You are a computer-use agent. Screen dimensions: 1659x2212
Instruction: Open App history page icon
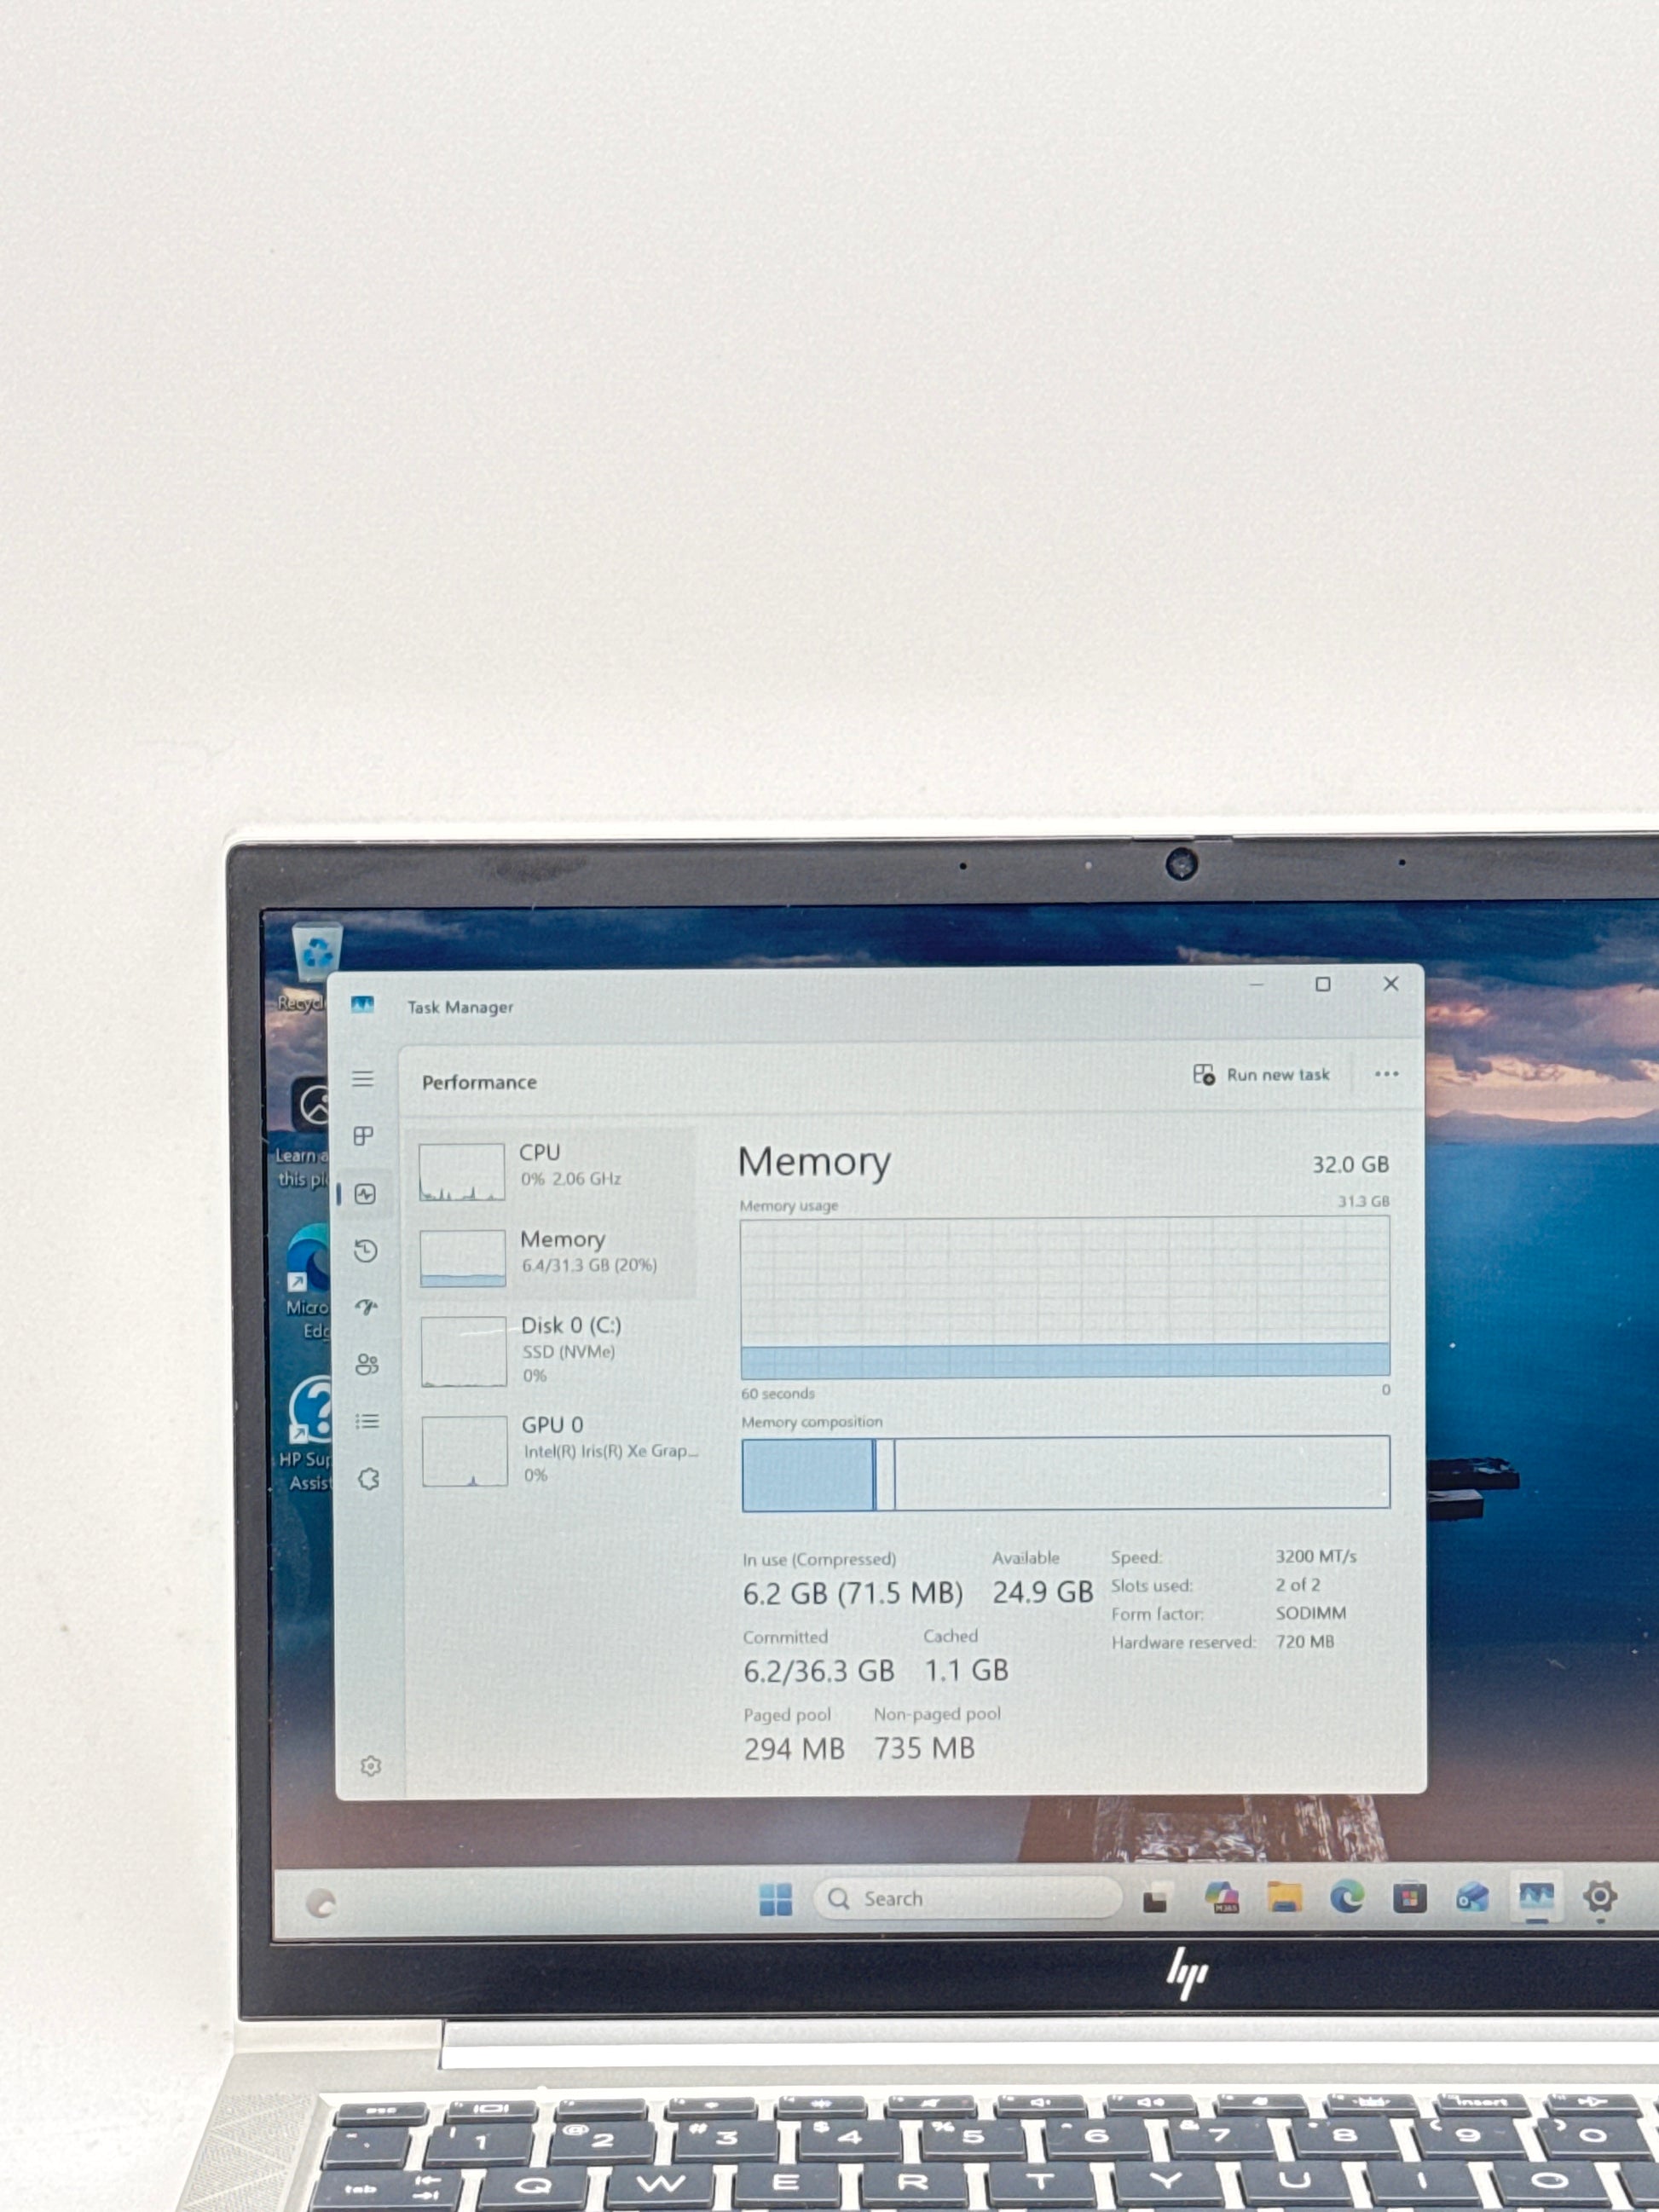pyautogui.click(x=366, y=1251)
